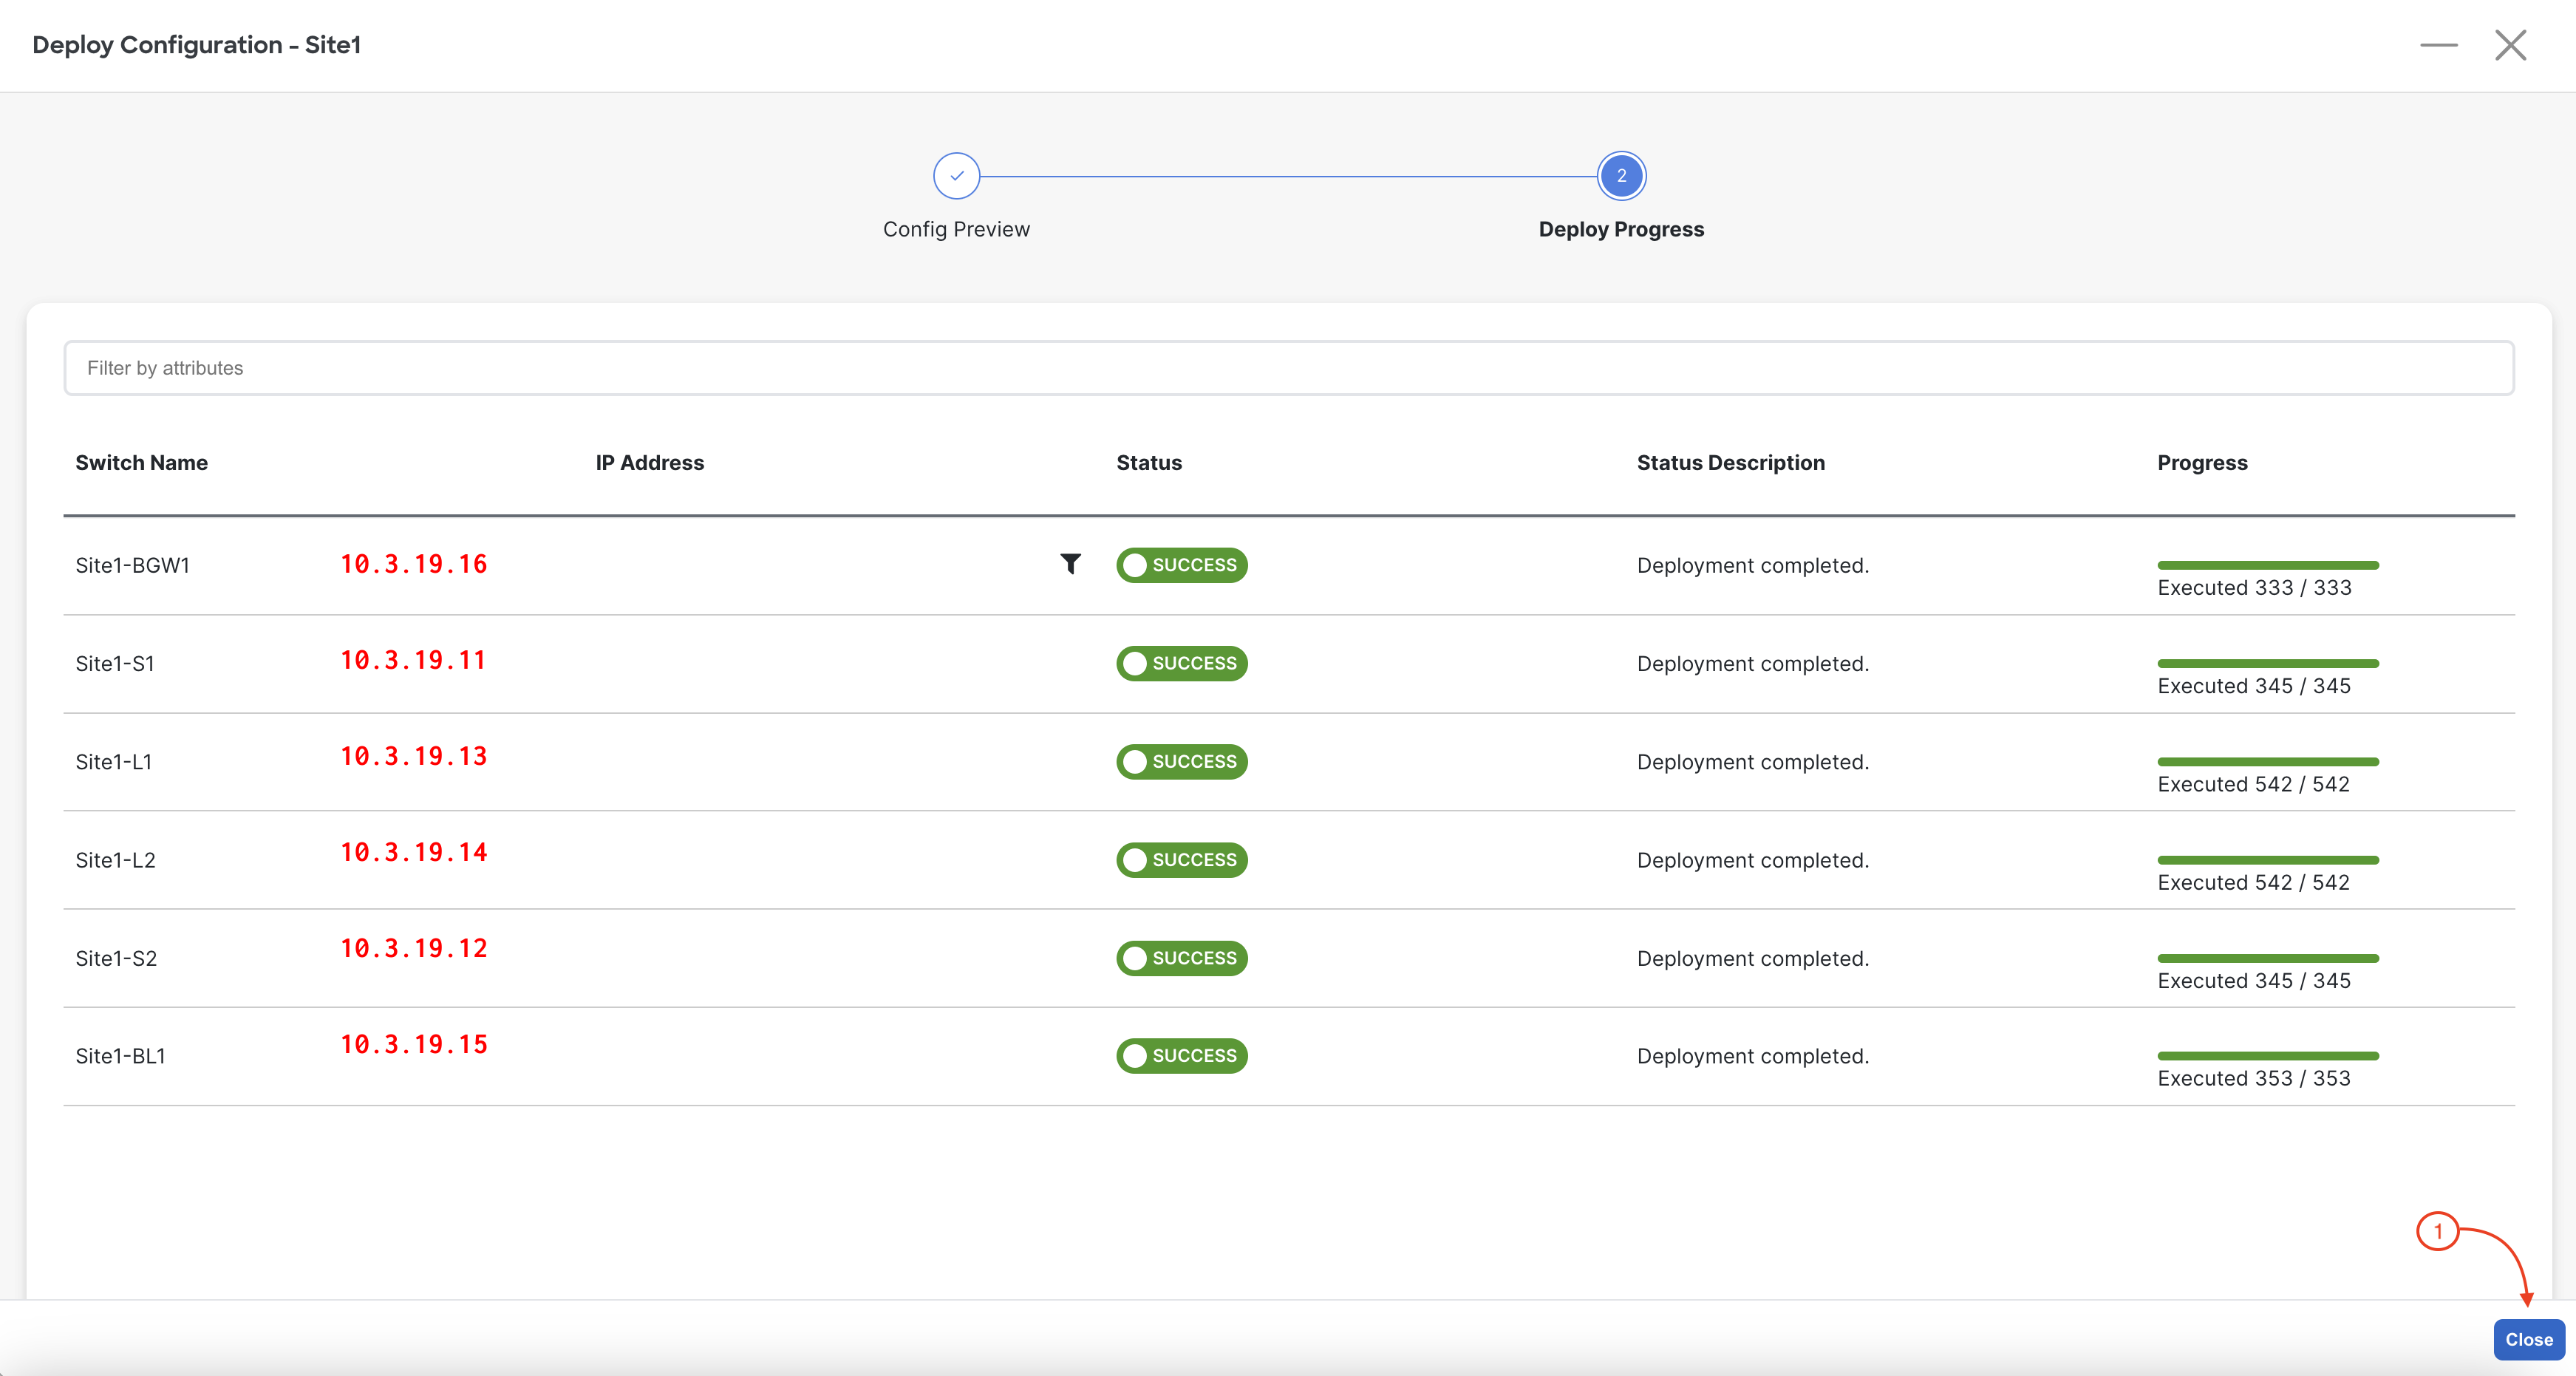This screenshot has width=2576, height=1376.
Task: Click the filter funnel icon in IP Address column
Action: coord(1070,564)
